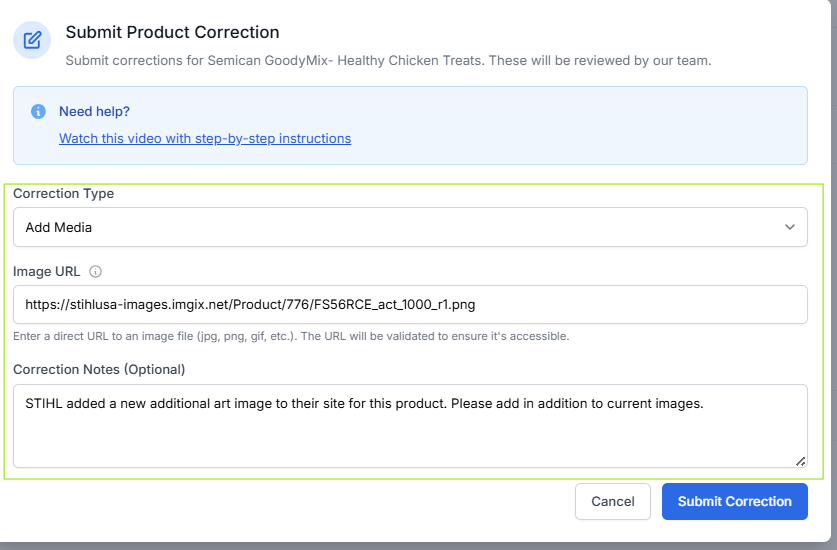Click the Need help? heading text

click(x=94, y=111)
